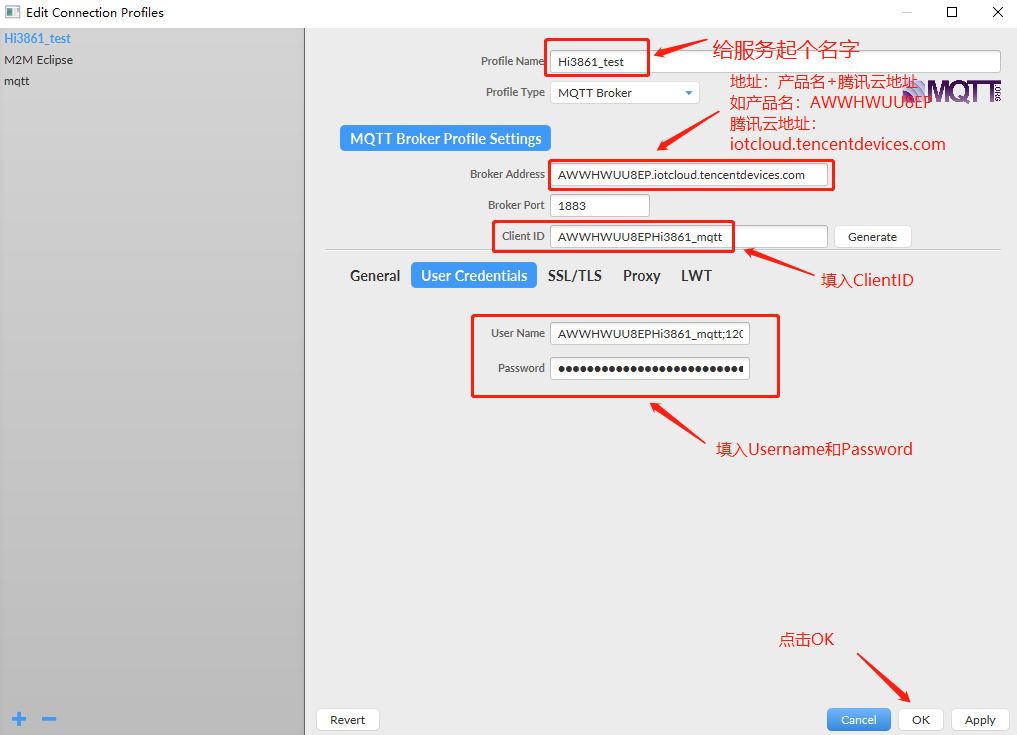1017x735 pixels.
Task: Select Hi3861_test connection profile
Action: pos(38,39)
